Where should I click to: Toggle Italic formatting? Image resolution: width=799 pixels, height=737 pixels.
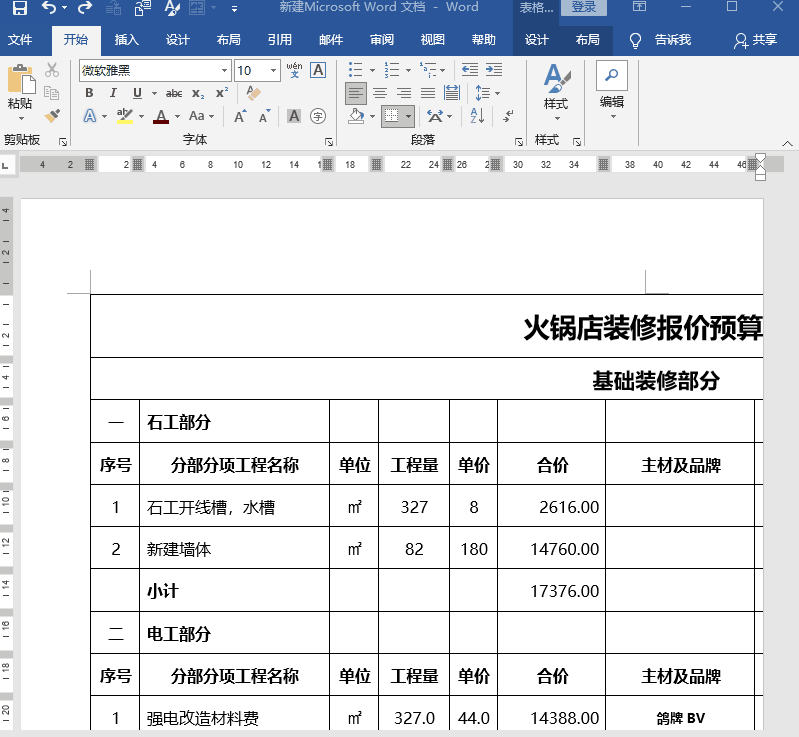(113, 93)
